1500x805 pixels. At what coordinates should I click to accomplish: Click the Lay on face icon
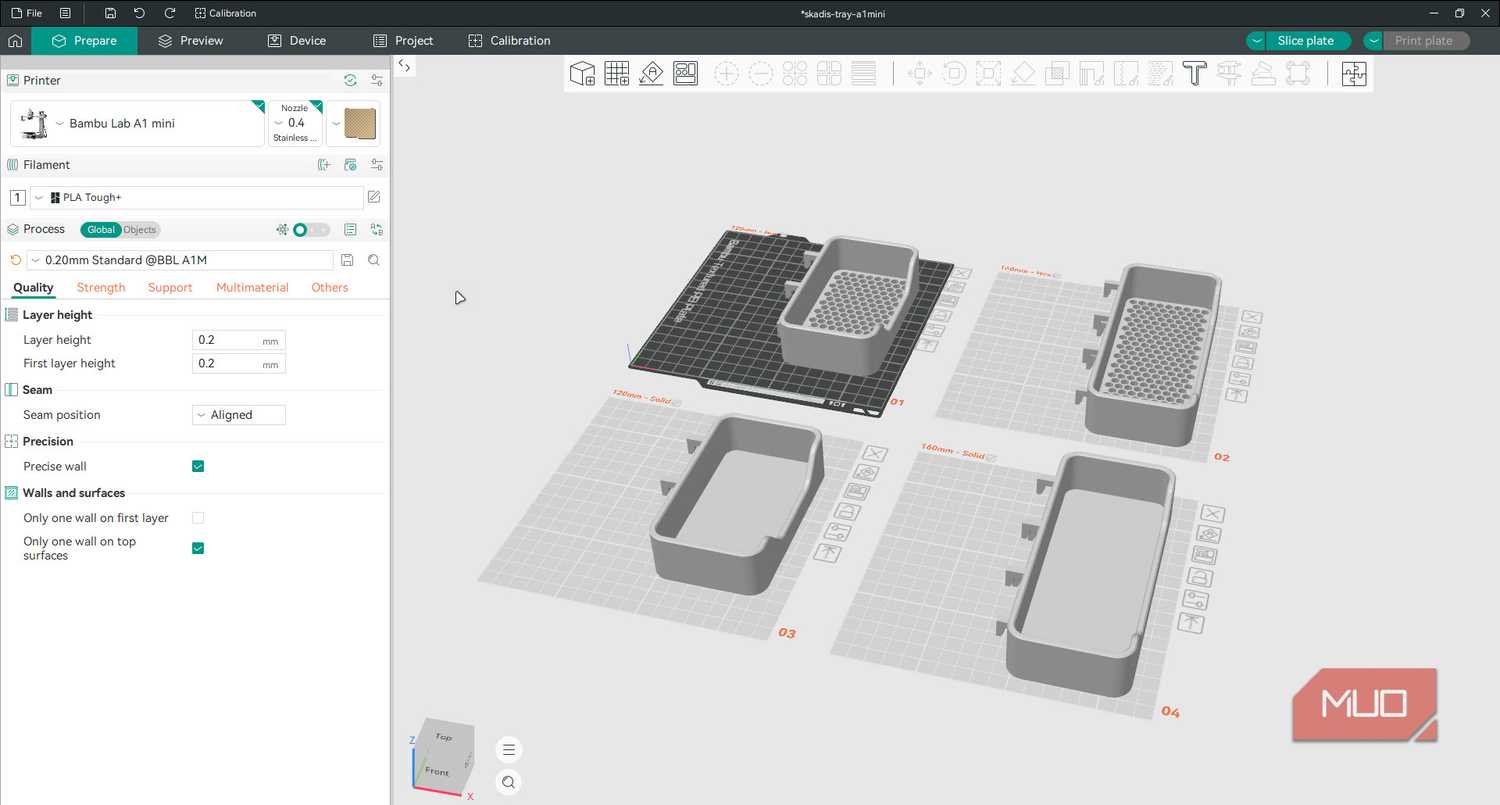(1022, 73)
